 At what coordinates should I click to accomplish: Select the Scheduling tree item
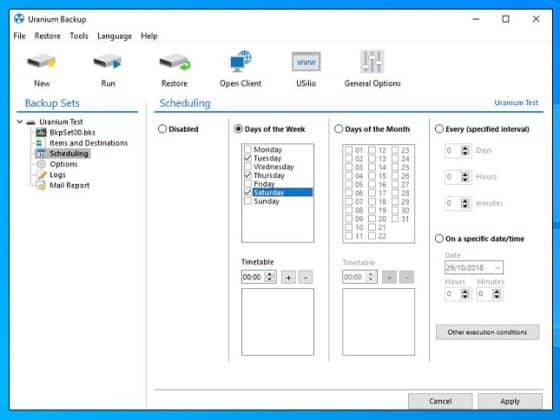coord(69,154)
